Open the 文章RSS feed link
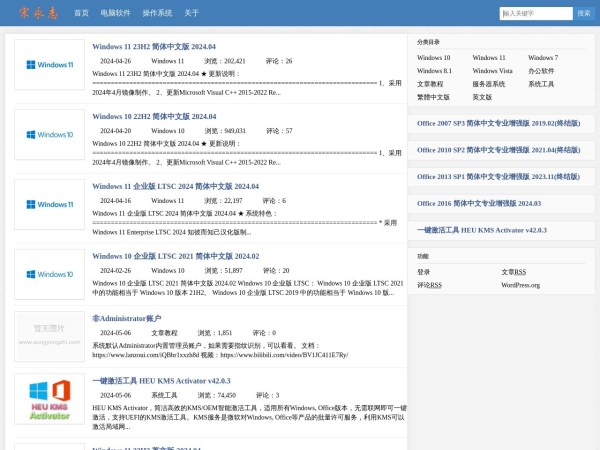 514,272
